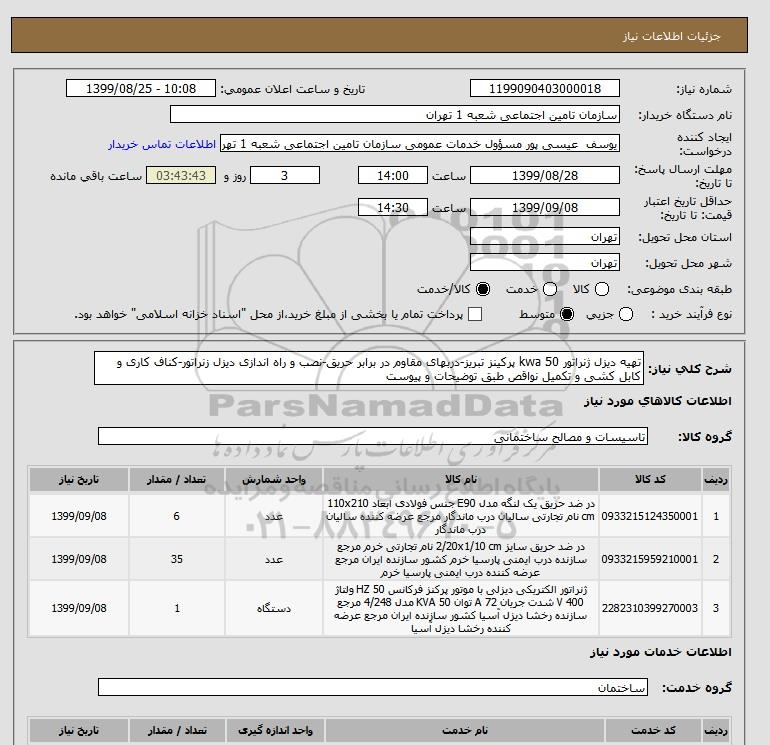The width and height of the screenshot is (770, 745).
Task: Click the Perkins generator item name cell
Action: (461, 608)
